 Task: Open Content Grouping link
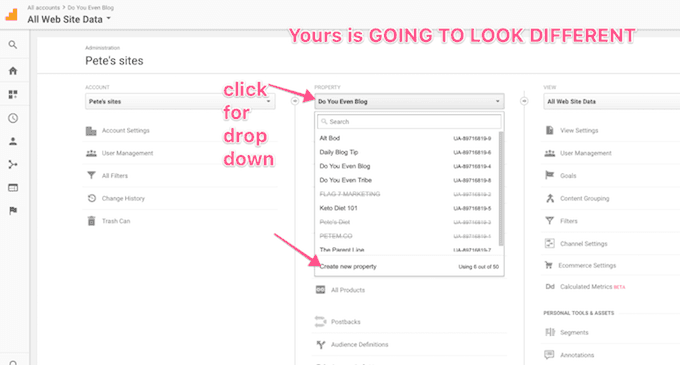585,198
